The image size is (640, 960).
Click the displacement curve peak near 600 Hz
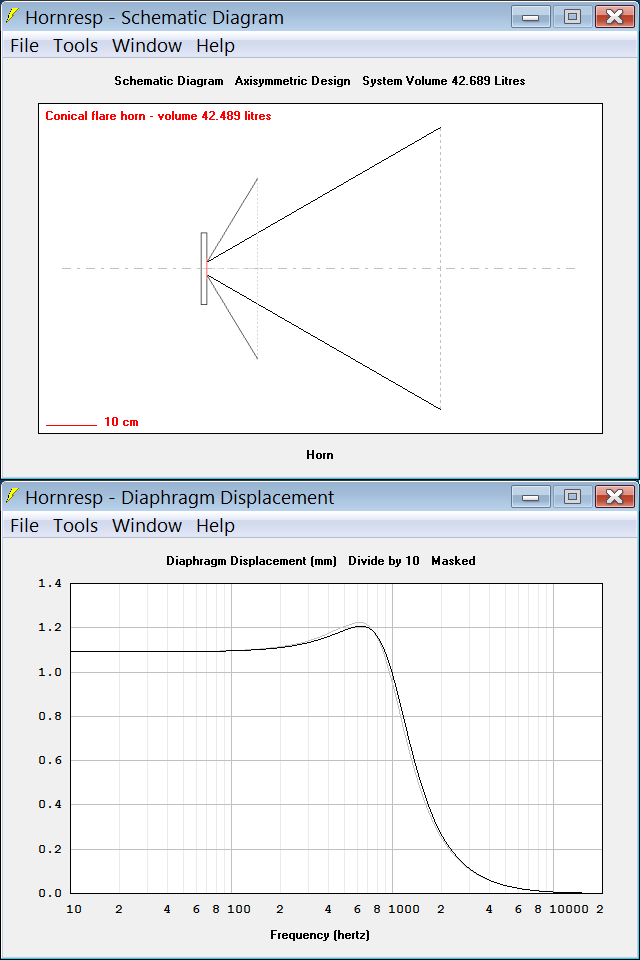pos(361,626)
